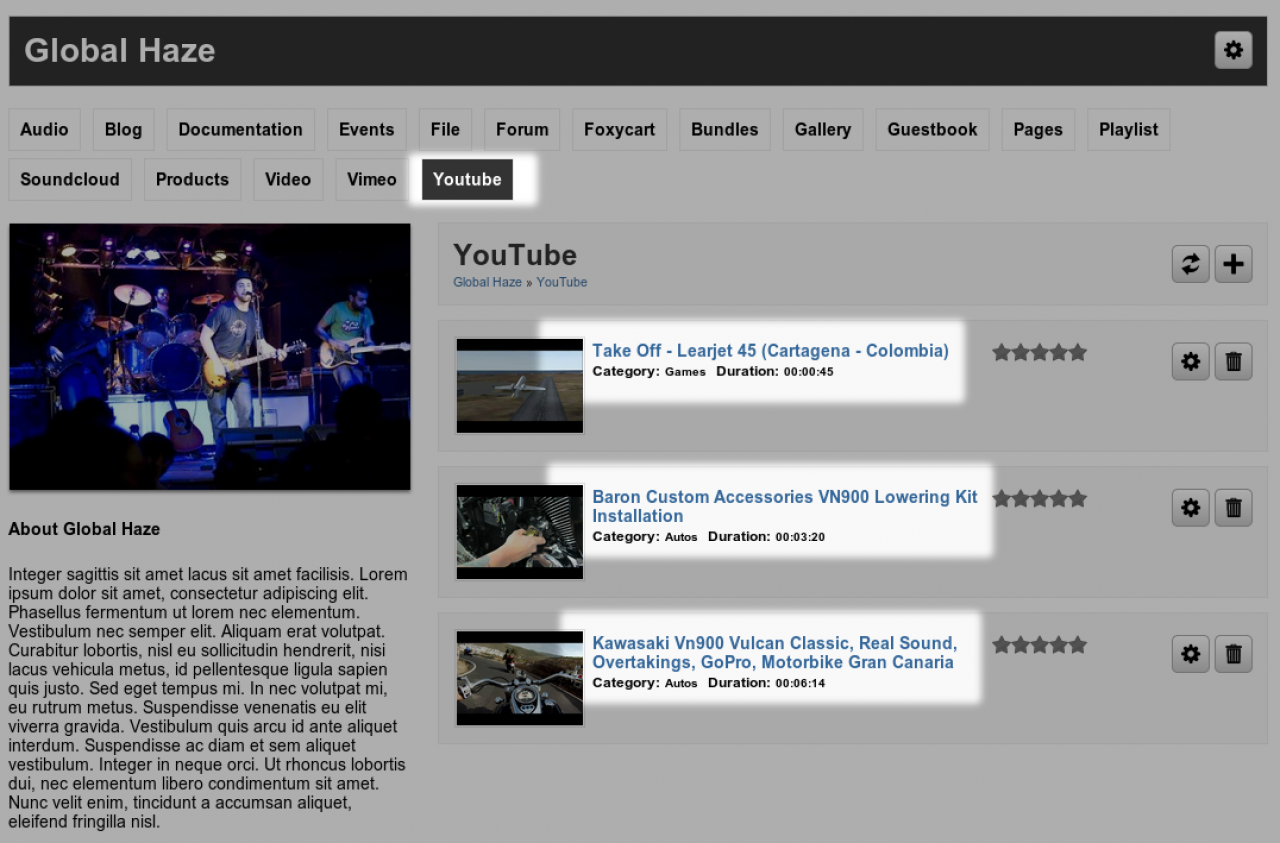Open Kawasaki Vn900 Vulcan Classic video link
1280x843 pixels.
[x=775, y=652]
